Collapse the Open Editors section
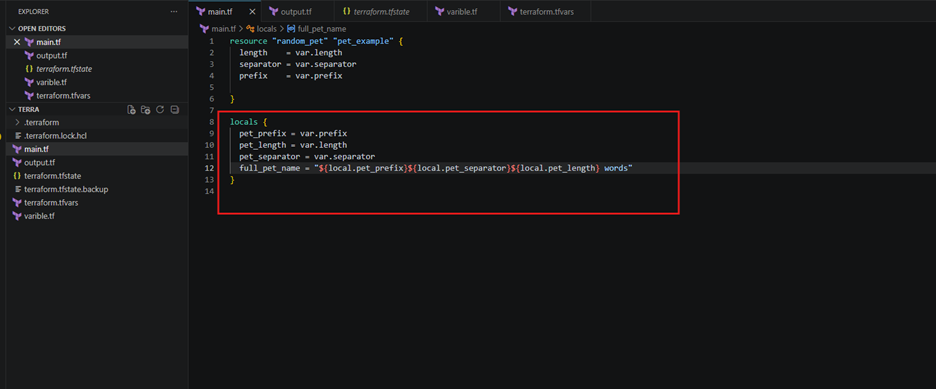Screen dimensions: 936x389 coord(12,29)
